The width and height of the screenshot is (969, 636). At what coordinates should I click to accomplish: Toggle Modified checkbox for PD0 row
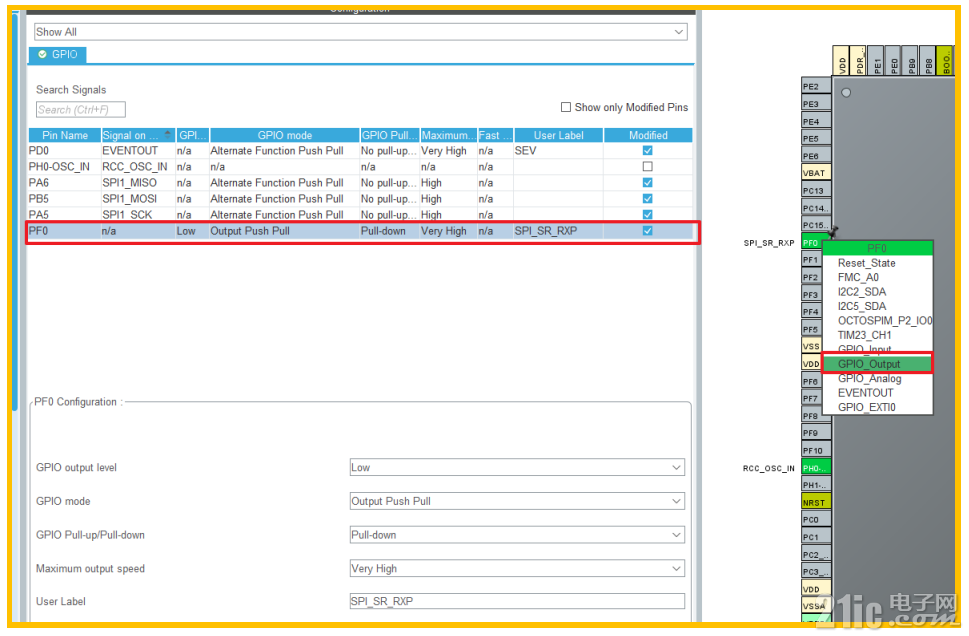point(647,150)
